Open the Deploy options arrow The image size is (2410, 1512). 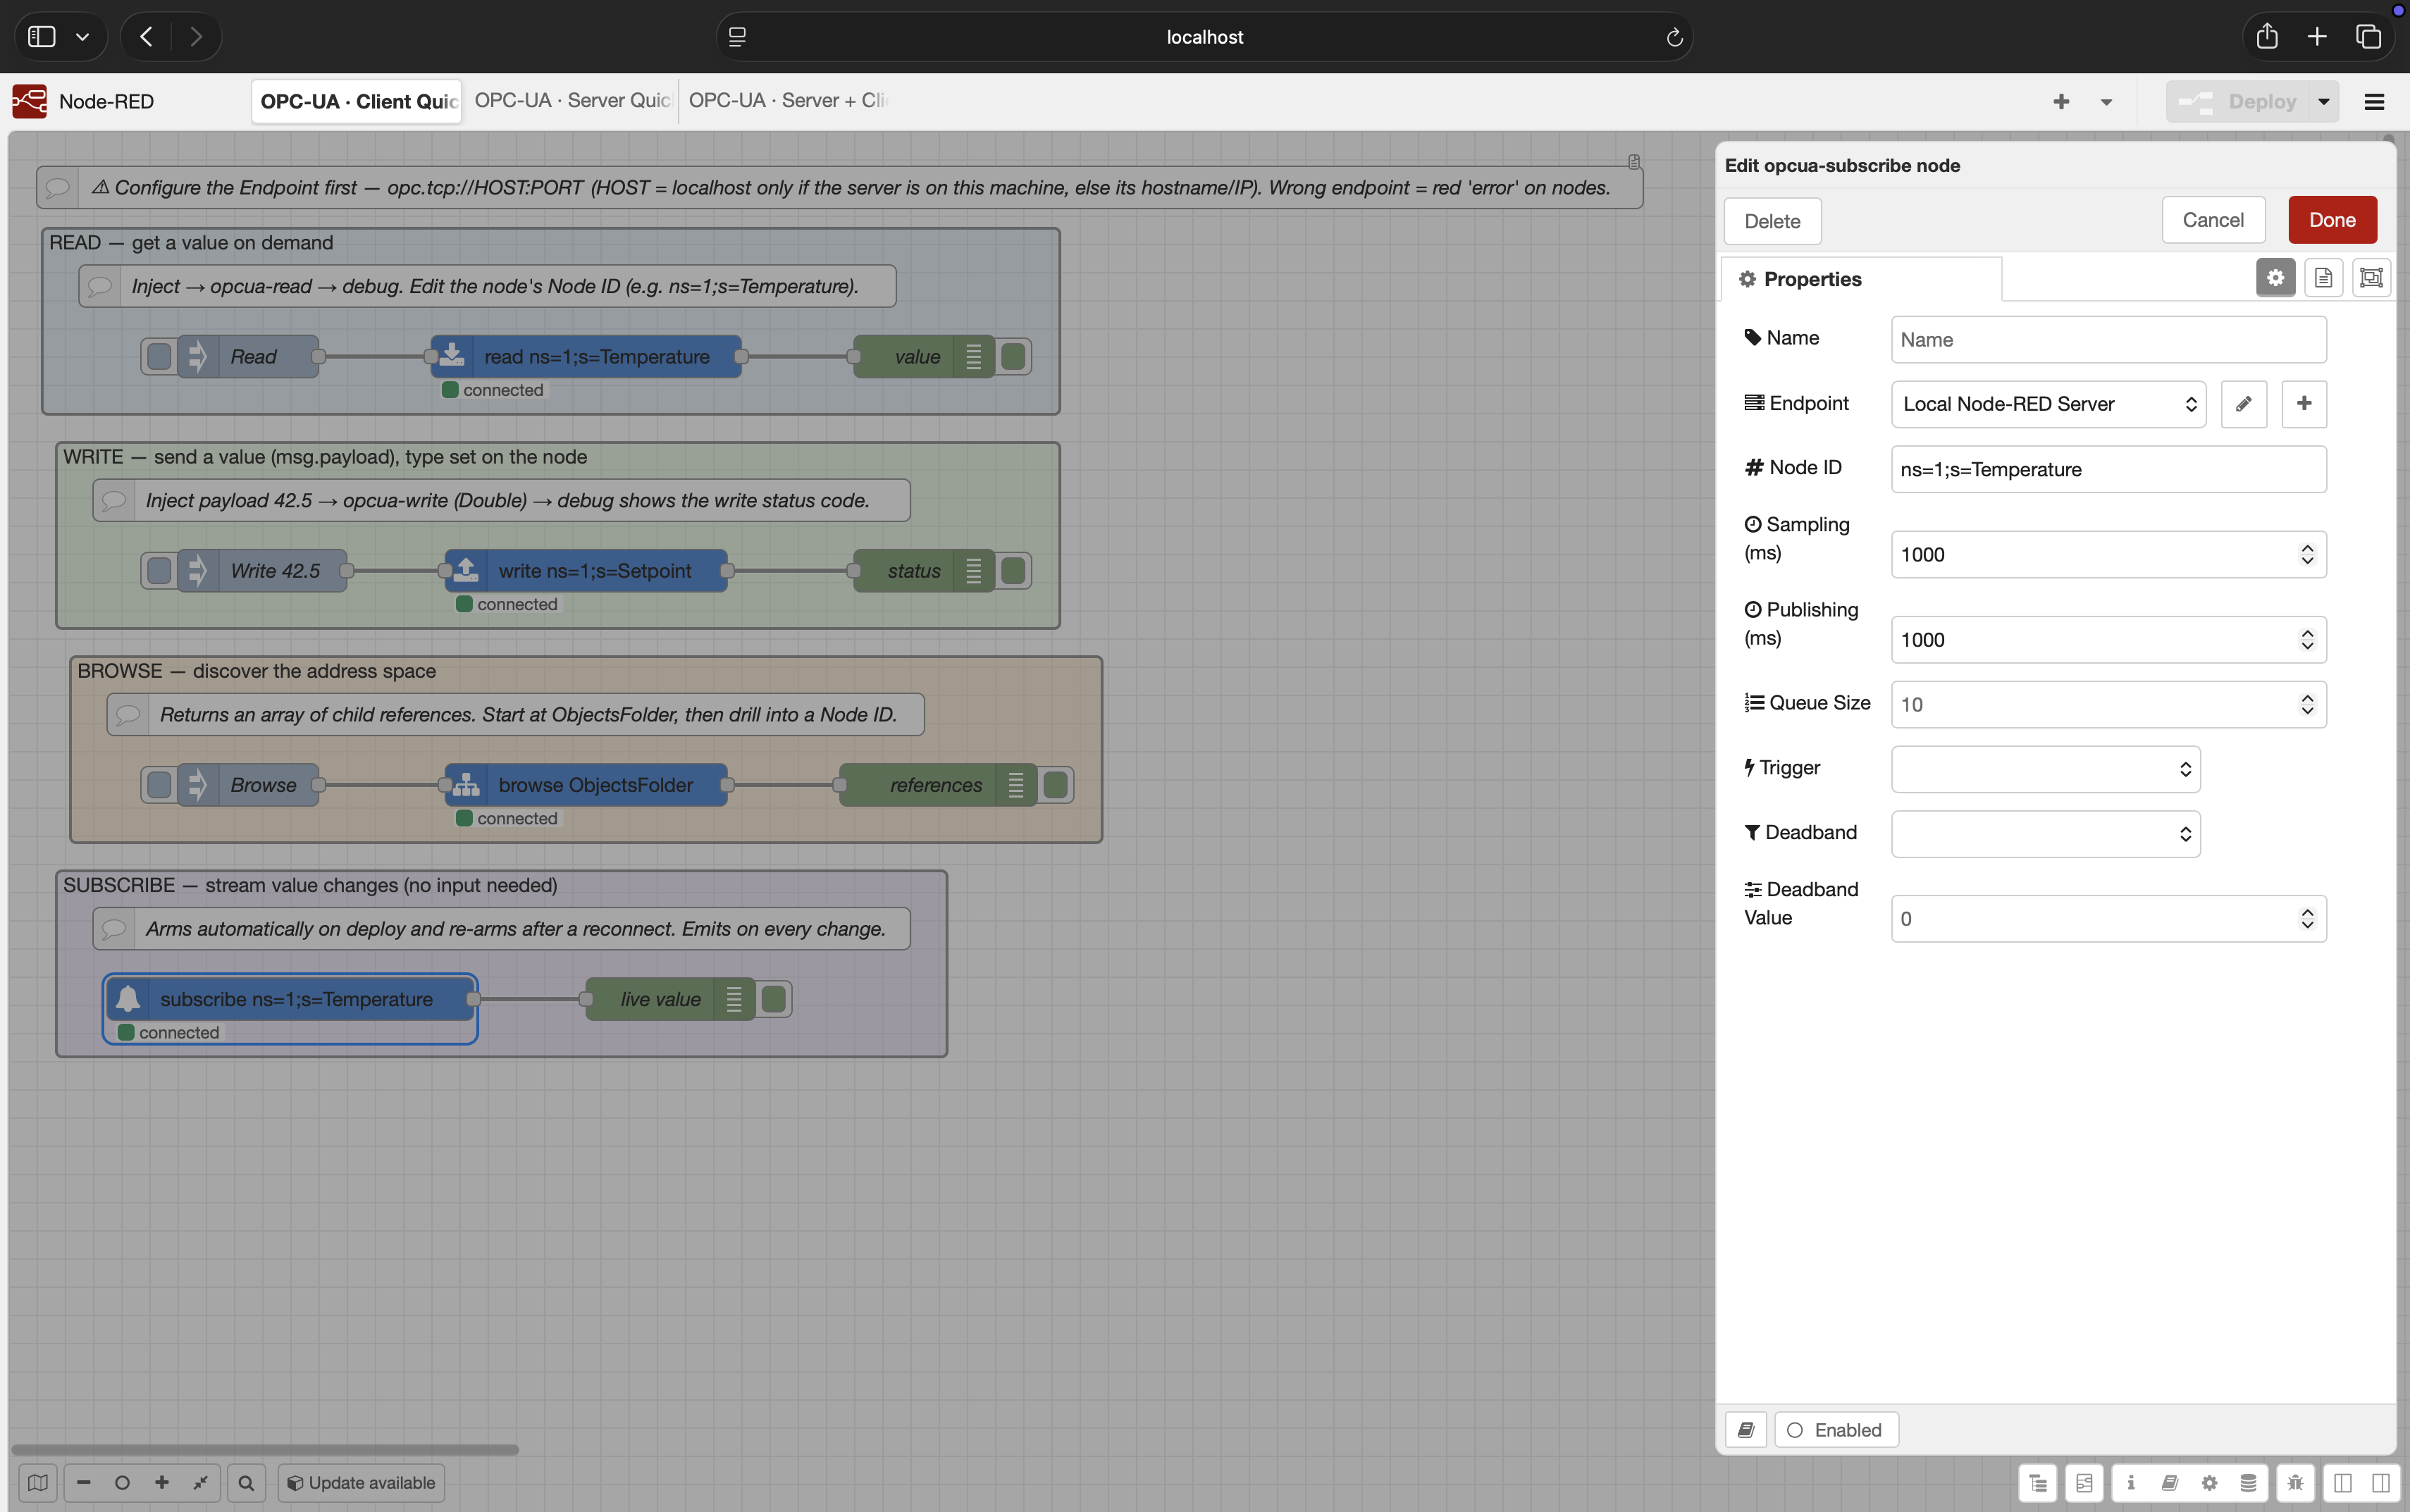point(2323,102)
